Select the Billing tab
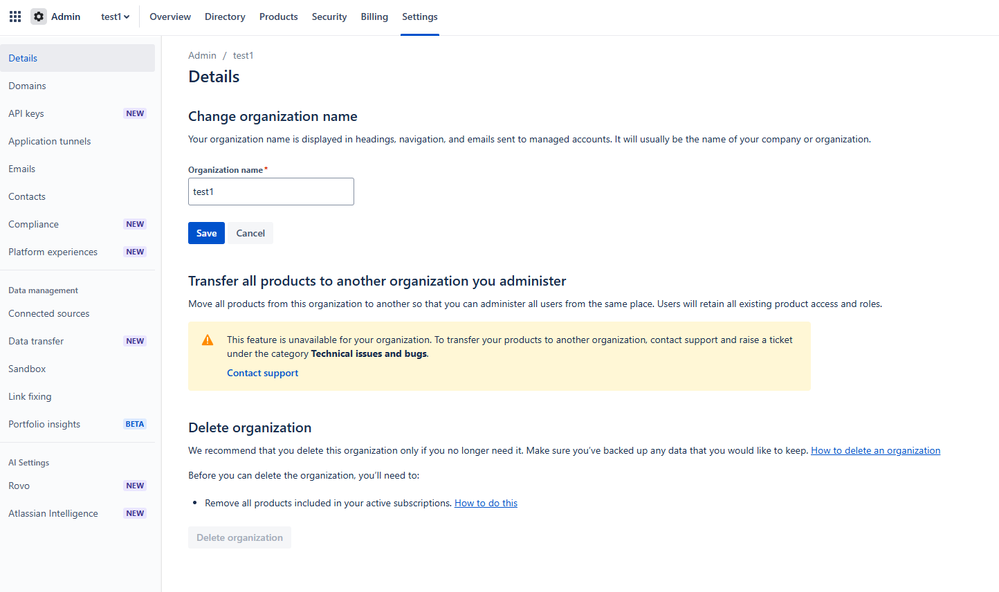This screenshot has height=592, width=999. pyautogui.click(x=374, y=17)
